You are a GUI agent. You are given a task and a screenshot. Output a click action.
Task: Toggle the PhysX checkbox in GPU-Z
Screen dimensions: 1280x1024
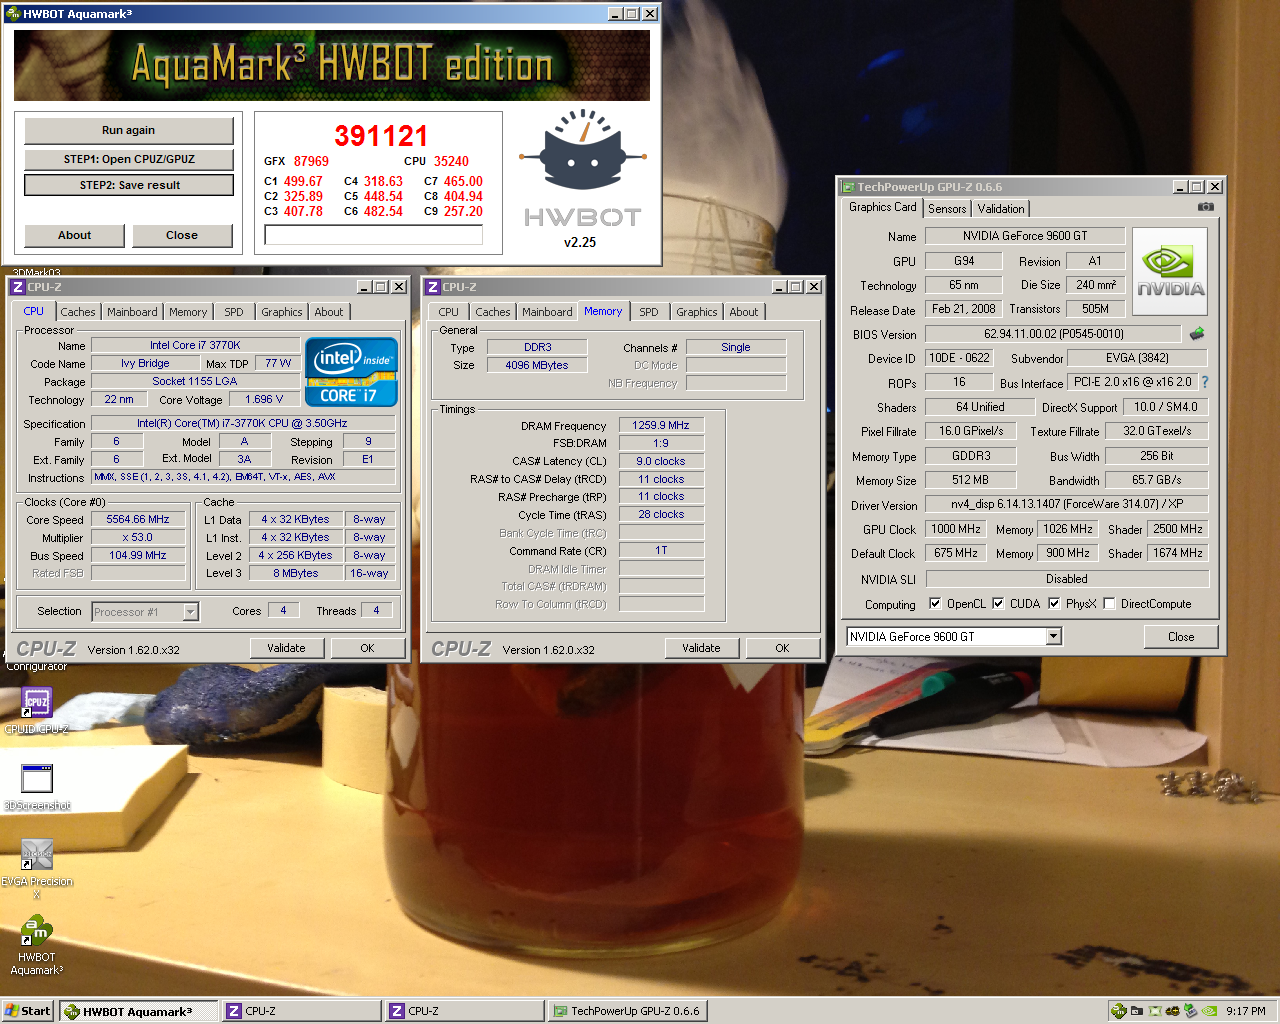(x=1054, y=603)
